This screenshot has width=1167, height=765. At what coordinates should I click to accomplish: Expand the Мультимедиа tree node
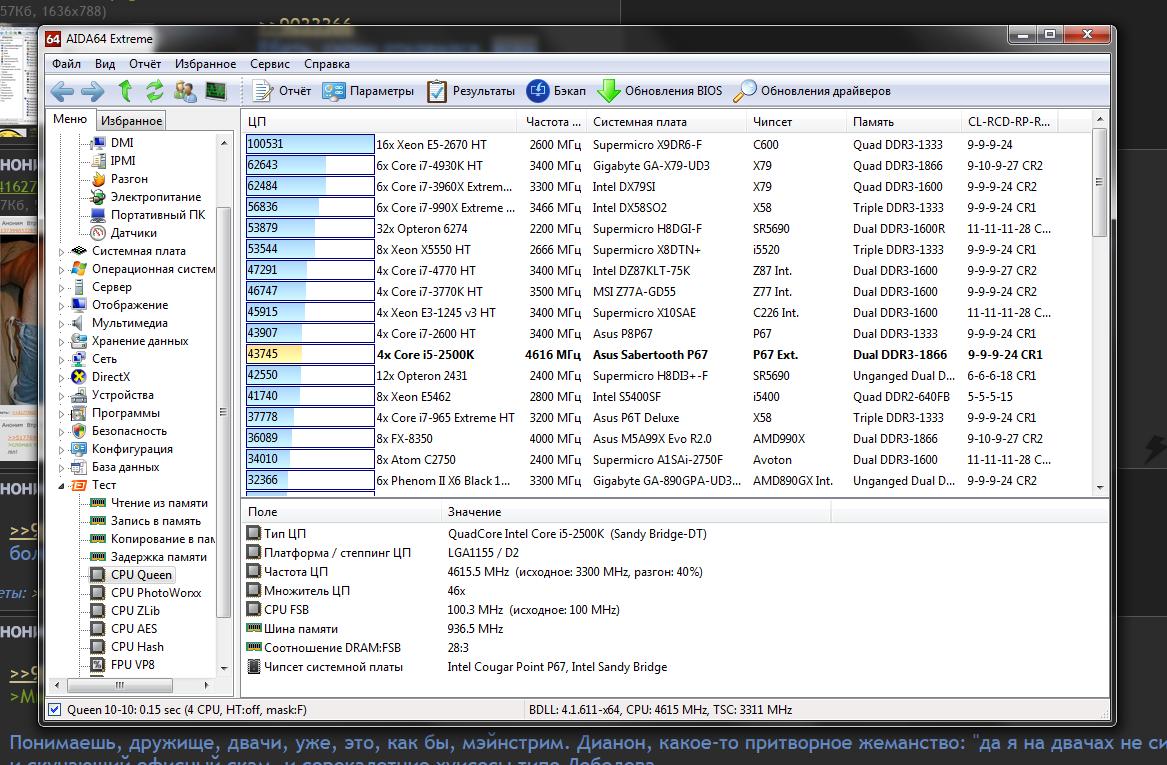(62, 323)
